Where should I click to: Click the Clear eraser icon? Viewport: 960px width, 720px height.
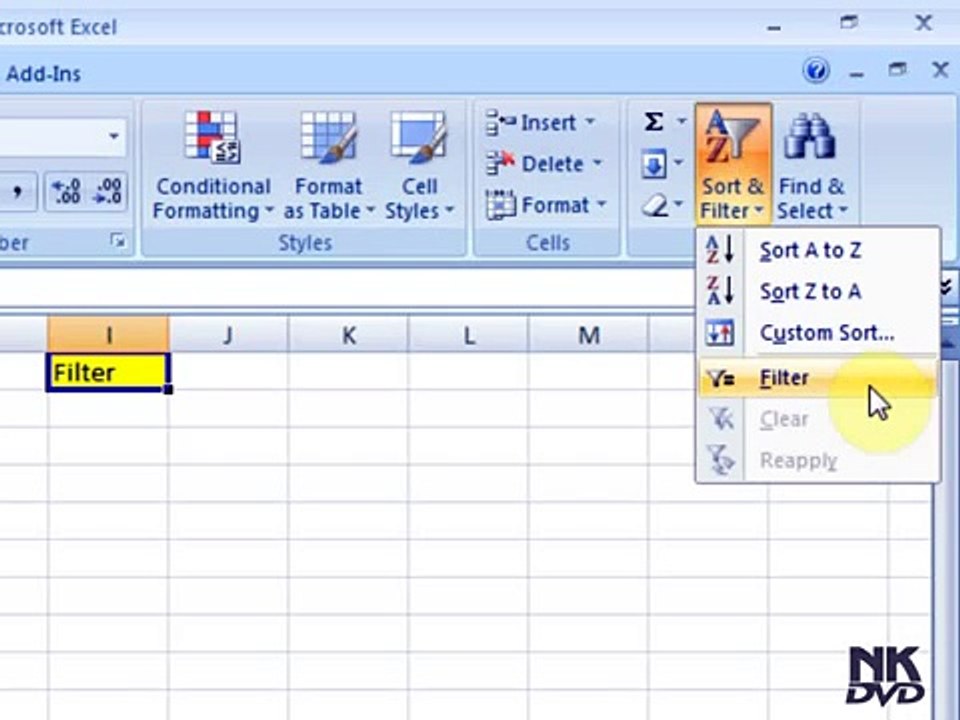coord(655,205)
